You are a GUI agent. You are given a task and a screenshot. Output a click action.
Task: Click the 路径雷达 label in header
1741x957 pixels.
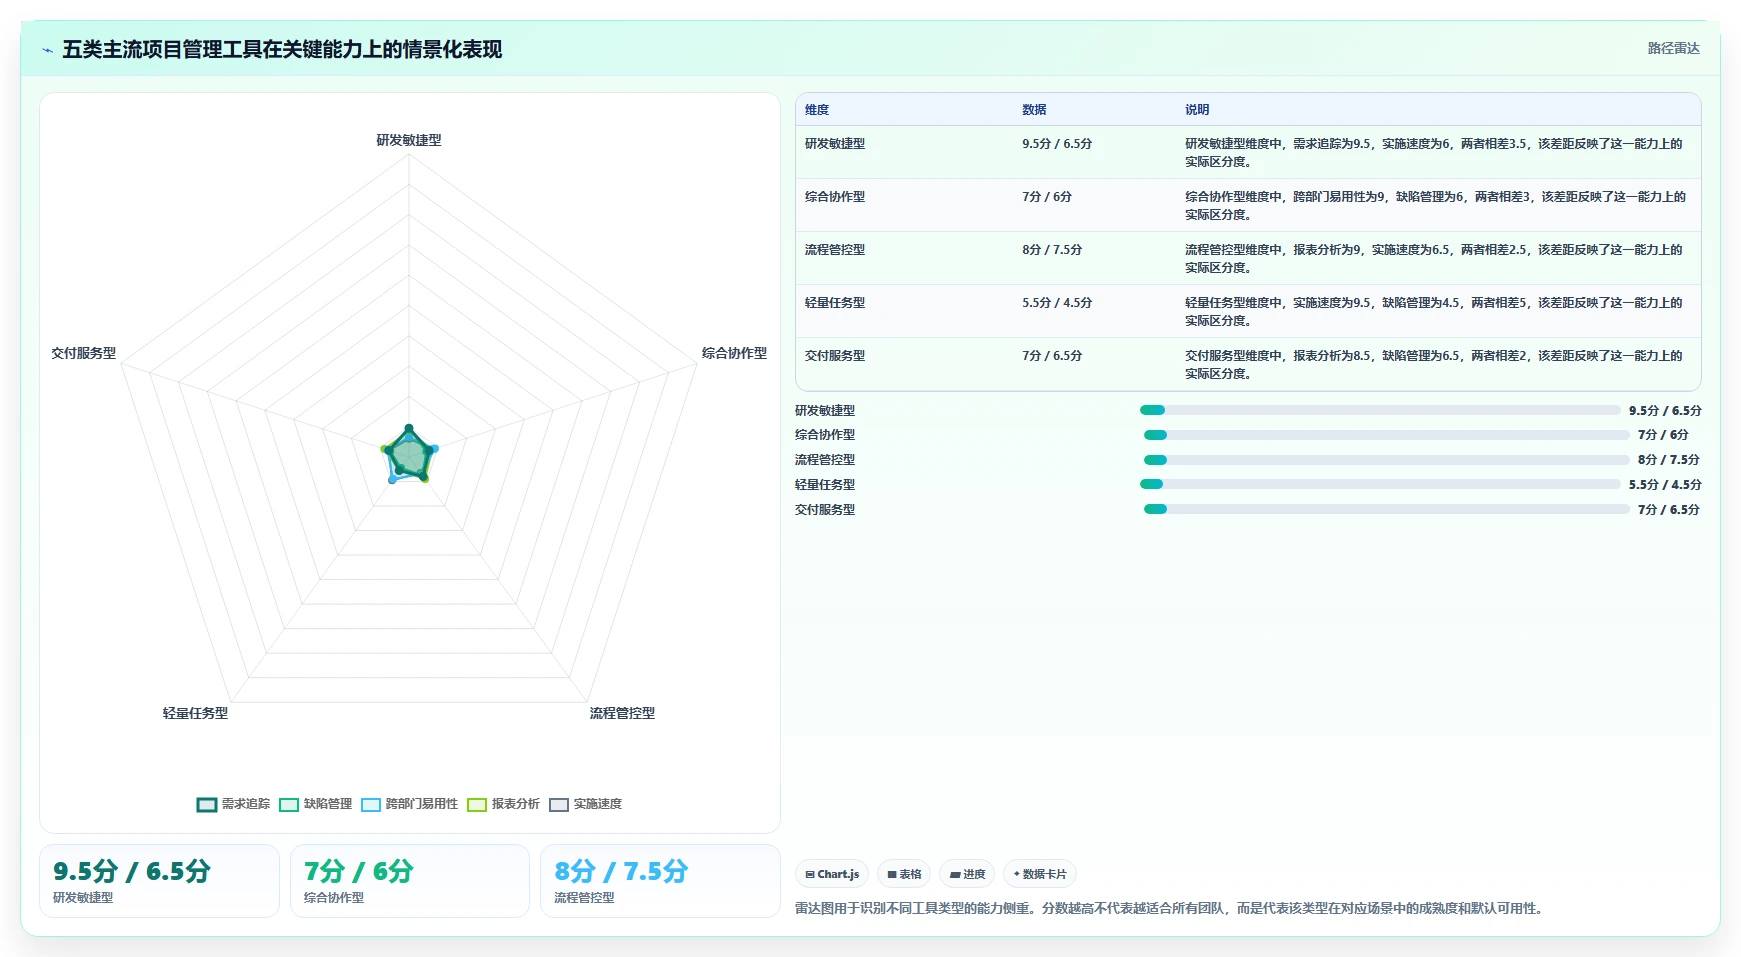coord(1673,48)
